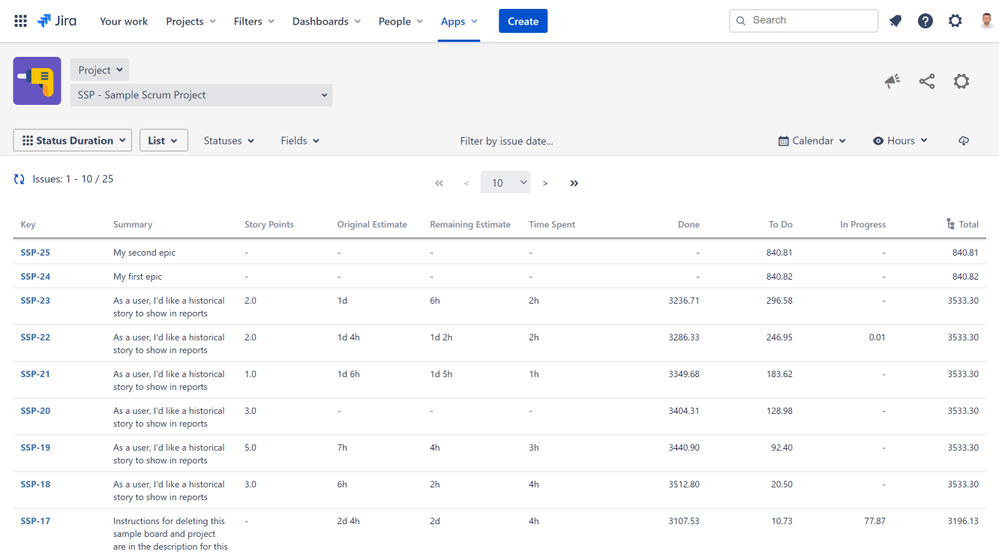This screenshot has height=554, width=999.
Task: Click the Create button
Action: (523, 21)
